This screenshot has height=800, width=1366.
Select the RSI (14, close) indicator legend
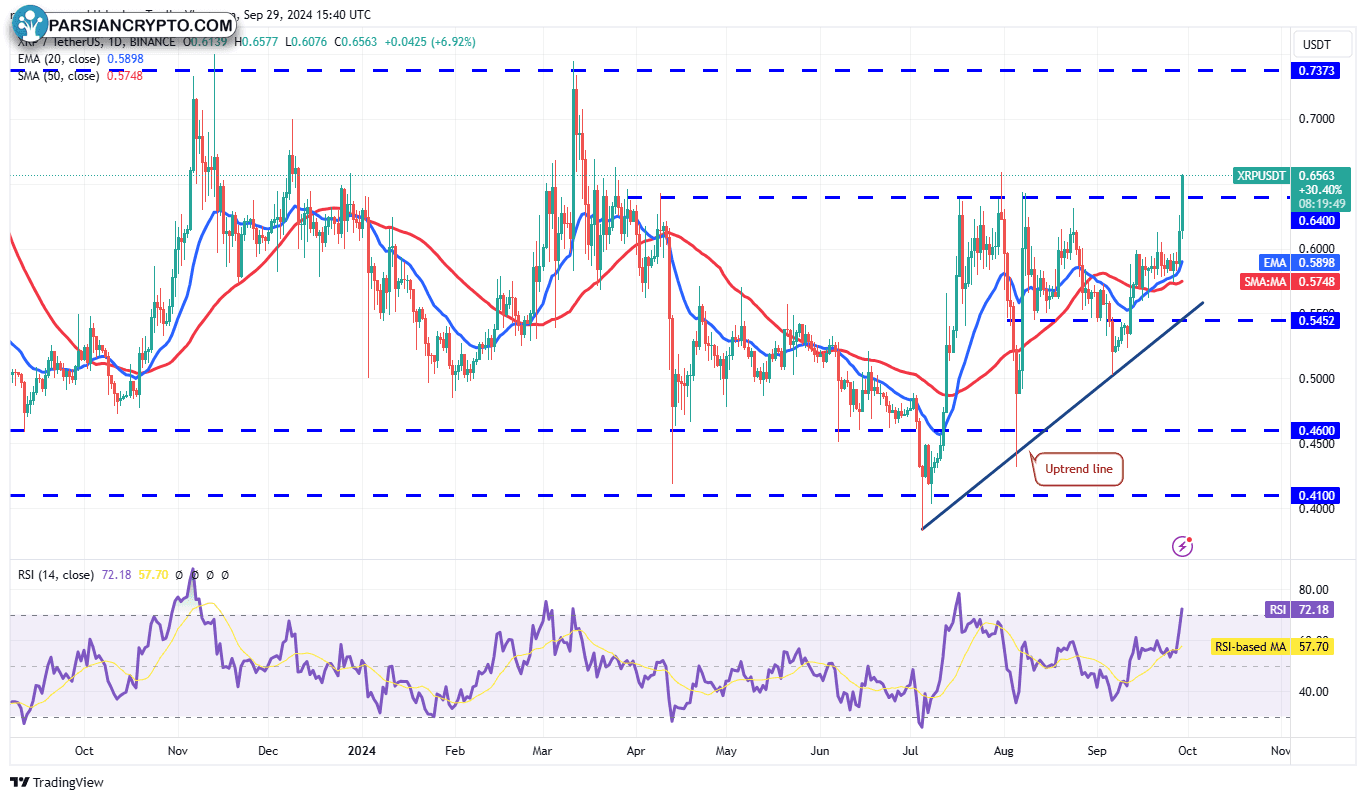tap(56, 575)
